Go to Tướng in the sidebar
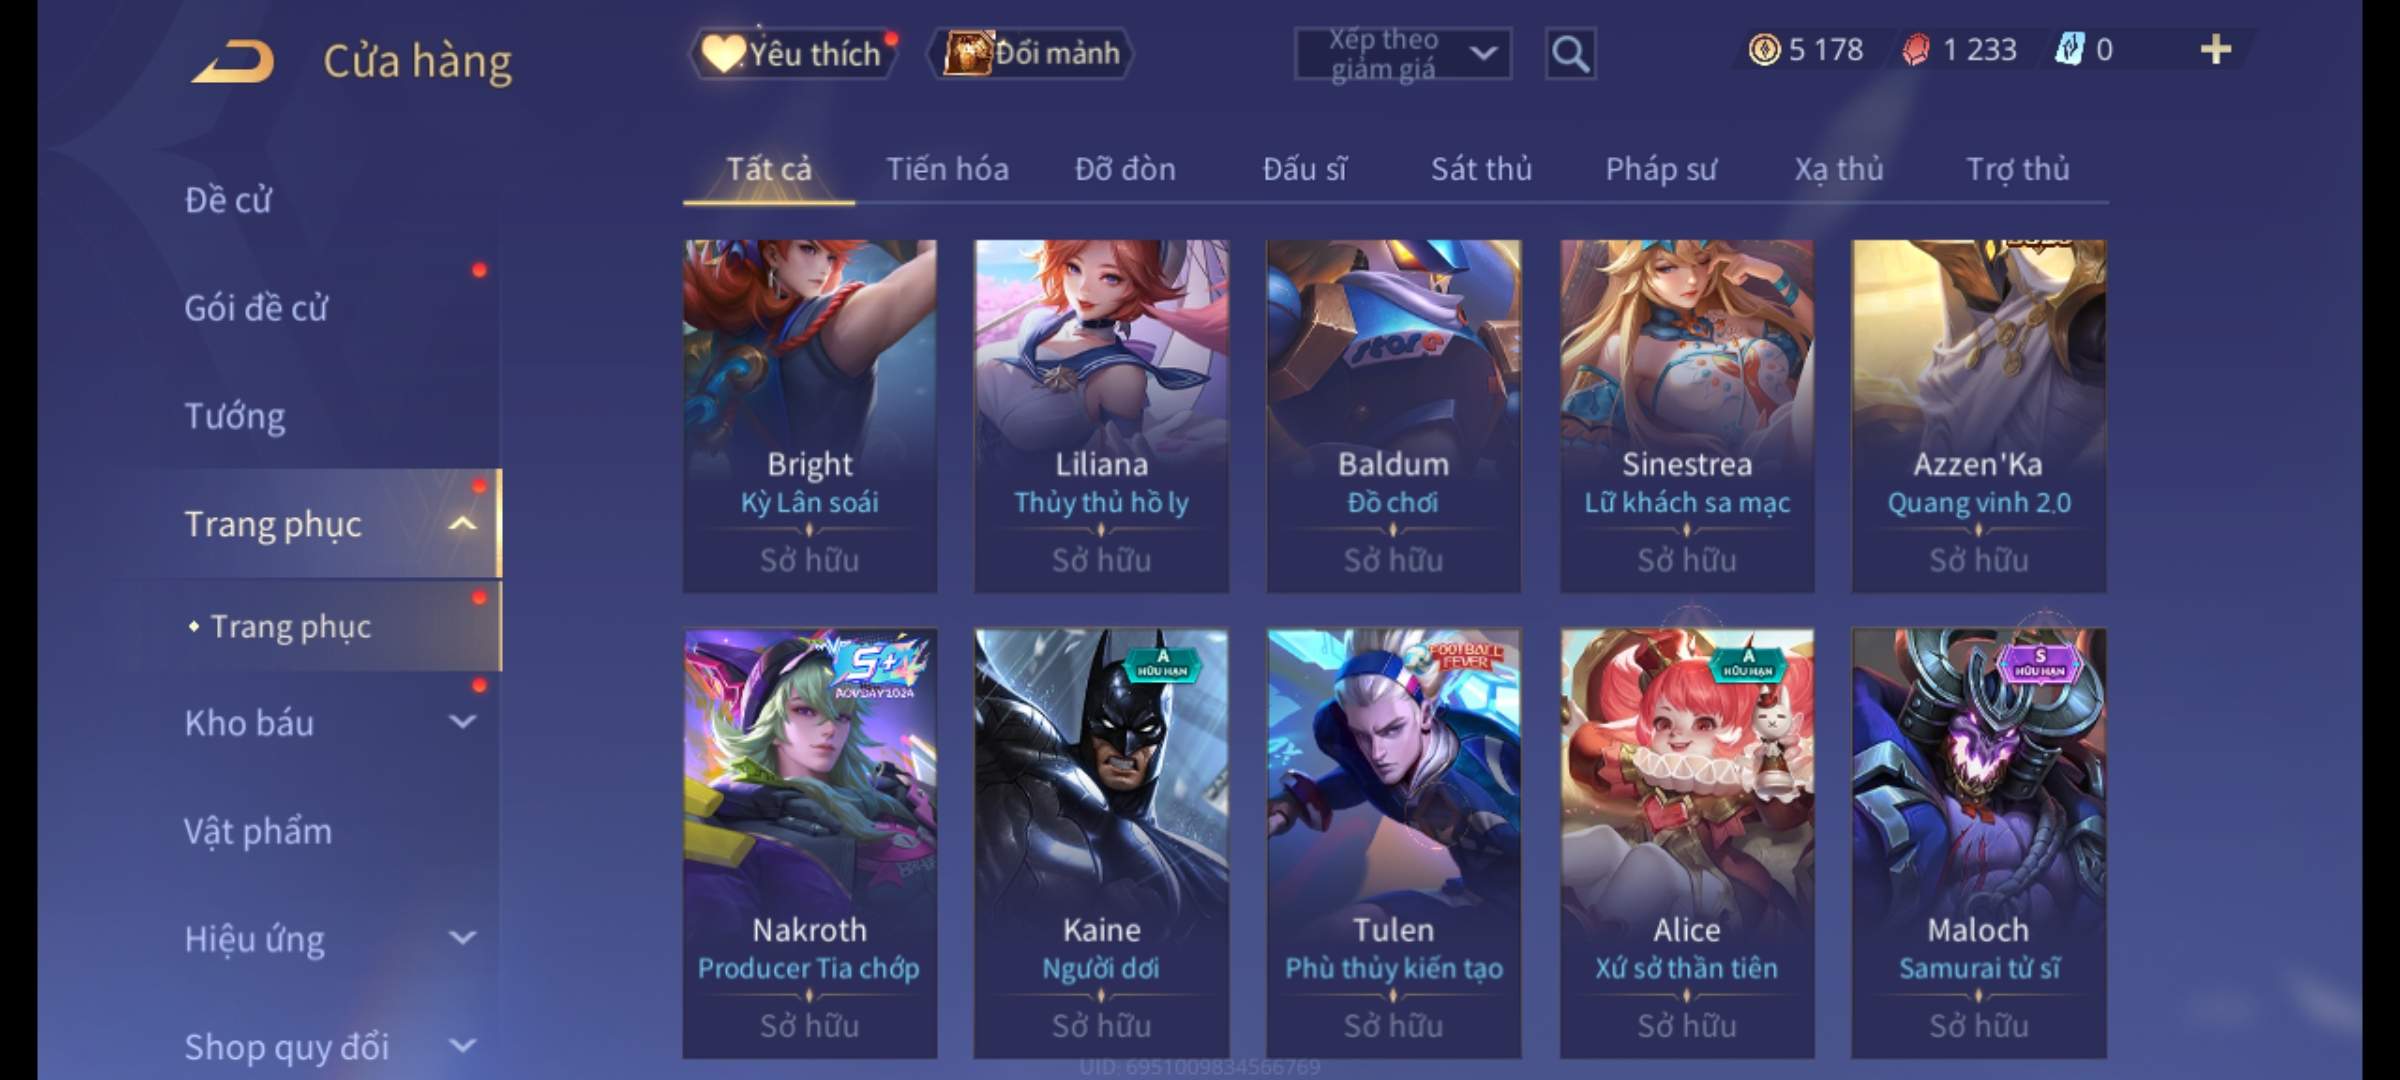This screenshot has height=1080, width=2400. click(x=235, y=416)
